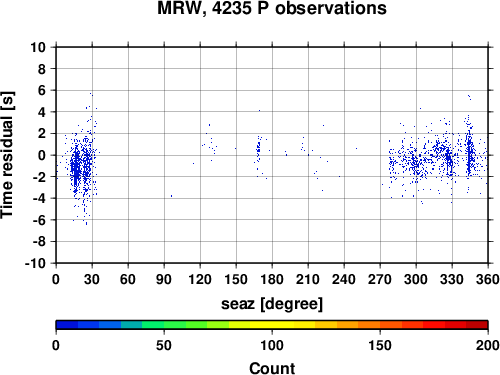Viewport: 500px width, 375px height.
Task: Click the dense data cluster near 15 degrees
Action: coord(76,168)
